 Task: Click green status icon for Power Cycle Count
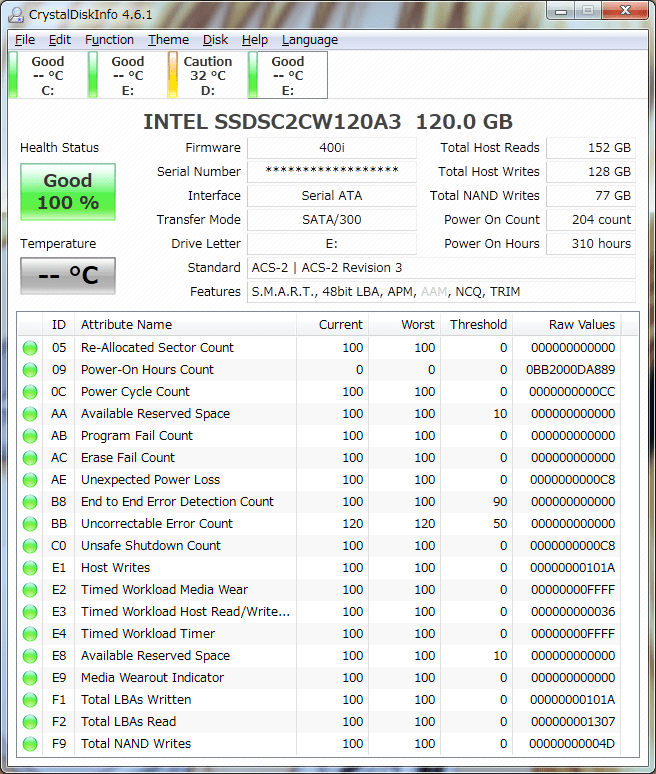[30, 392]
